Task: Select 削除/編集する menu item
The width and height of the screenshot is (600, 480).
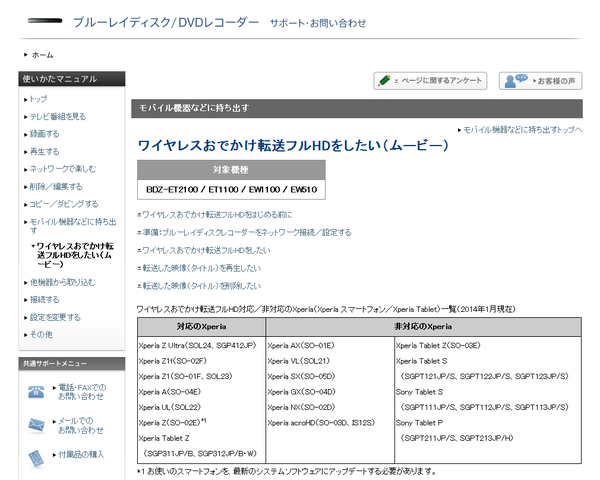Action: pyautogui.click(x=56, y=186)
